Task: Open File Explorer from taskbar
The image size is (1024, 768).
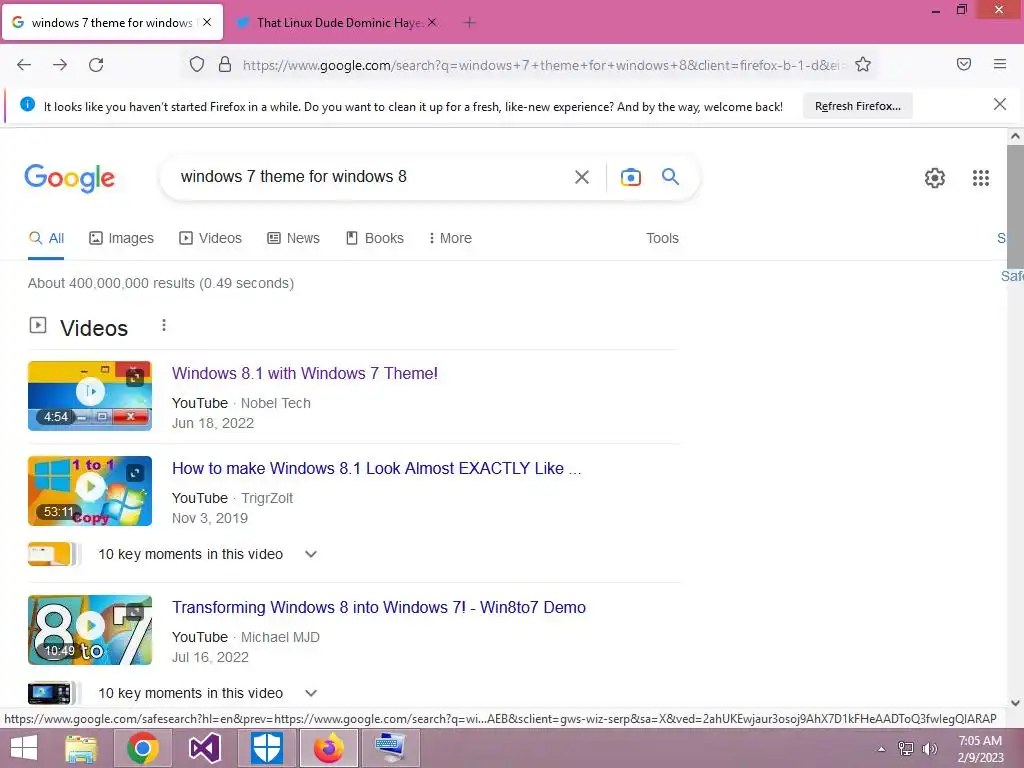Action: point(81,748)
